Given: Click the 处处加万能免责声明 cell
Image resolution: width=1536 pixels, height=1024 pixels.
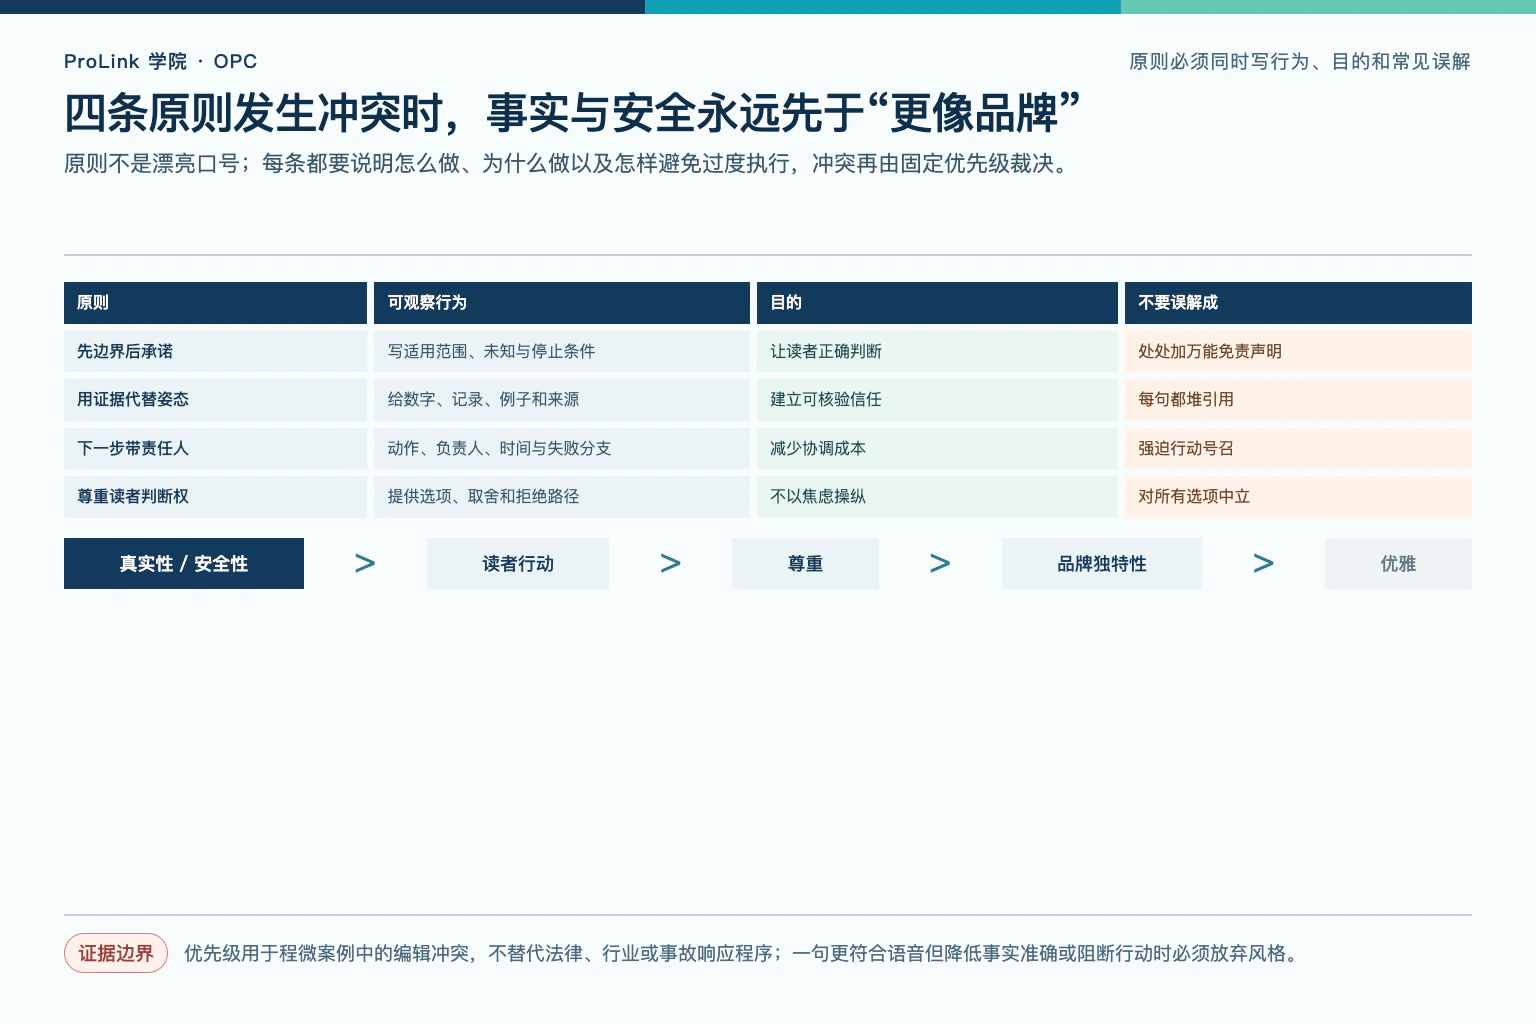Looking at the screenshot, I should click(x=1298, y=351).
